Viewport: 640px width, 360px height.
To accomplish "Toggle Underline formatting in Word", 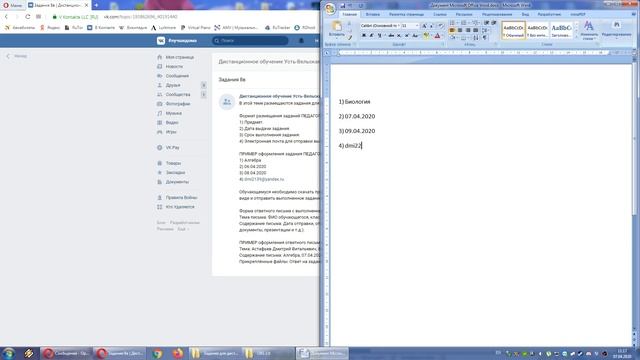I will (379, 36).
